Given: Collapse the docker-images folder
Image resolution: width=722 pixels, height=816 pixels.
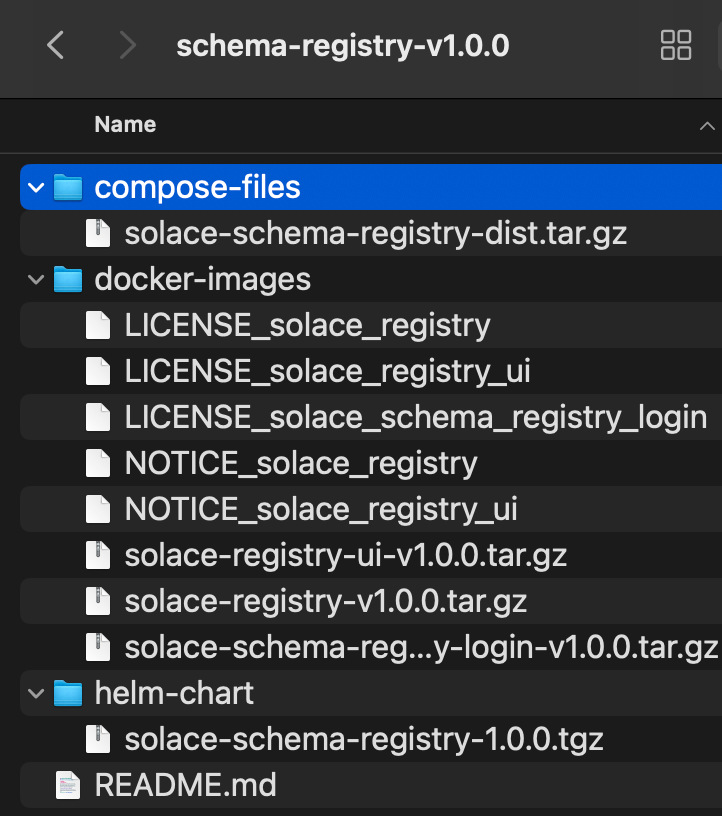Looking at the screenshot, I should [37, 279].
